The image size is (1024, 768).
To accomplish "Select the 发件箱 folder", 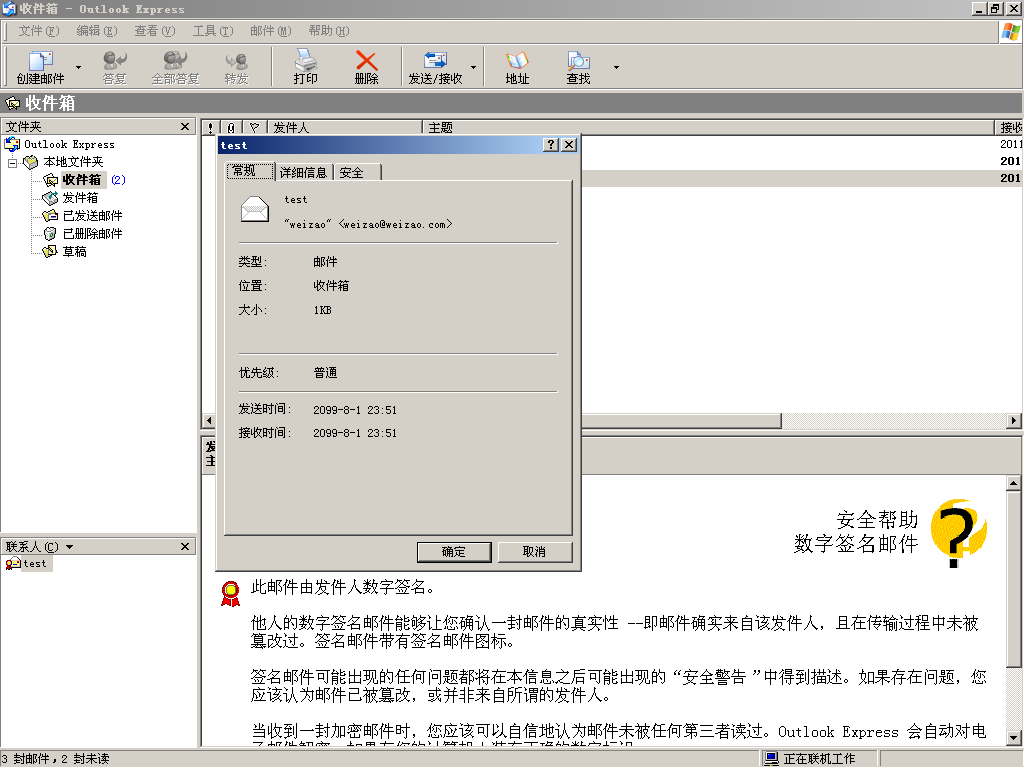I will [80, 198].
